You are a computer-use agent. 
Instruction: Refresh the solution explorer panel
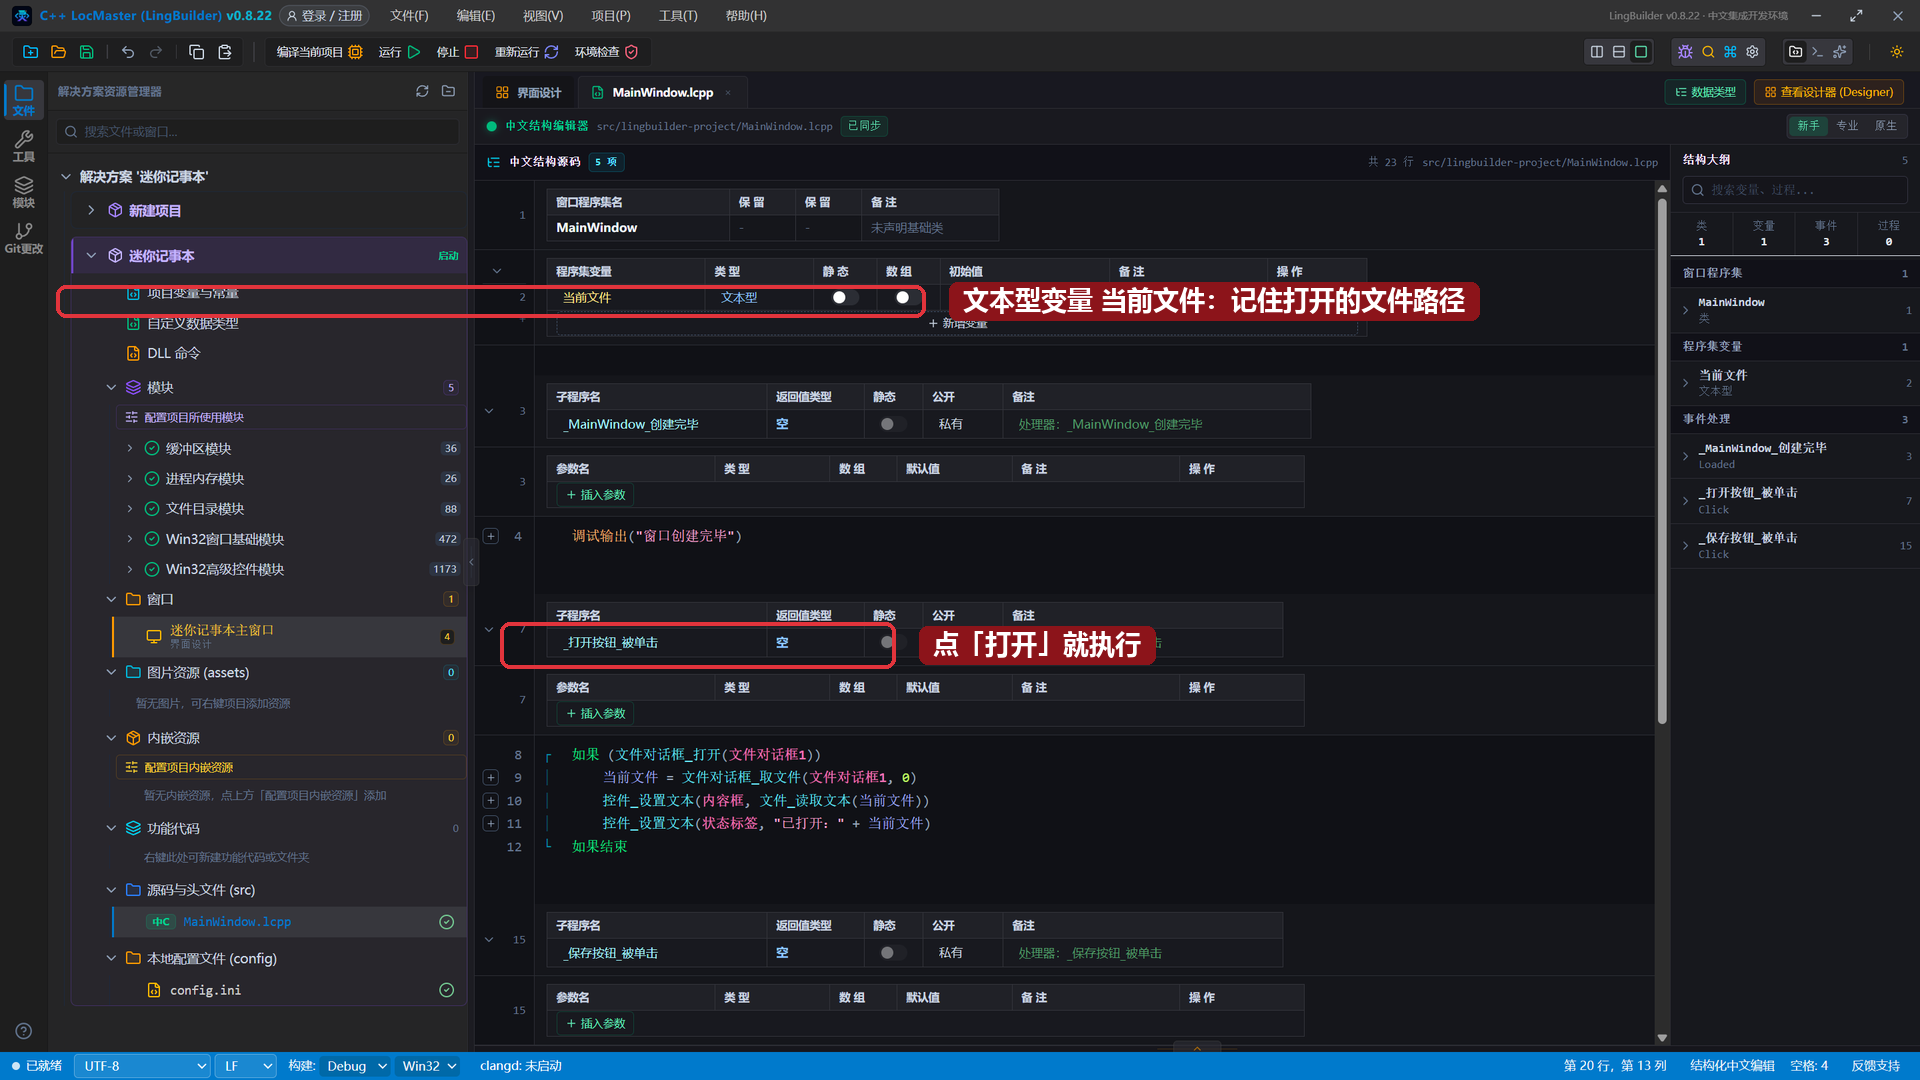[422, 91]
